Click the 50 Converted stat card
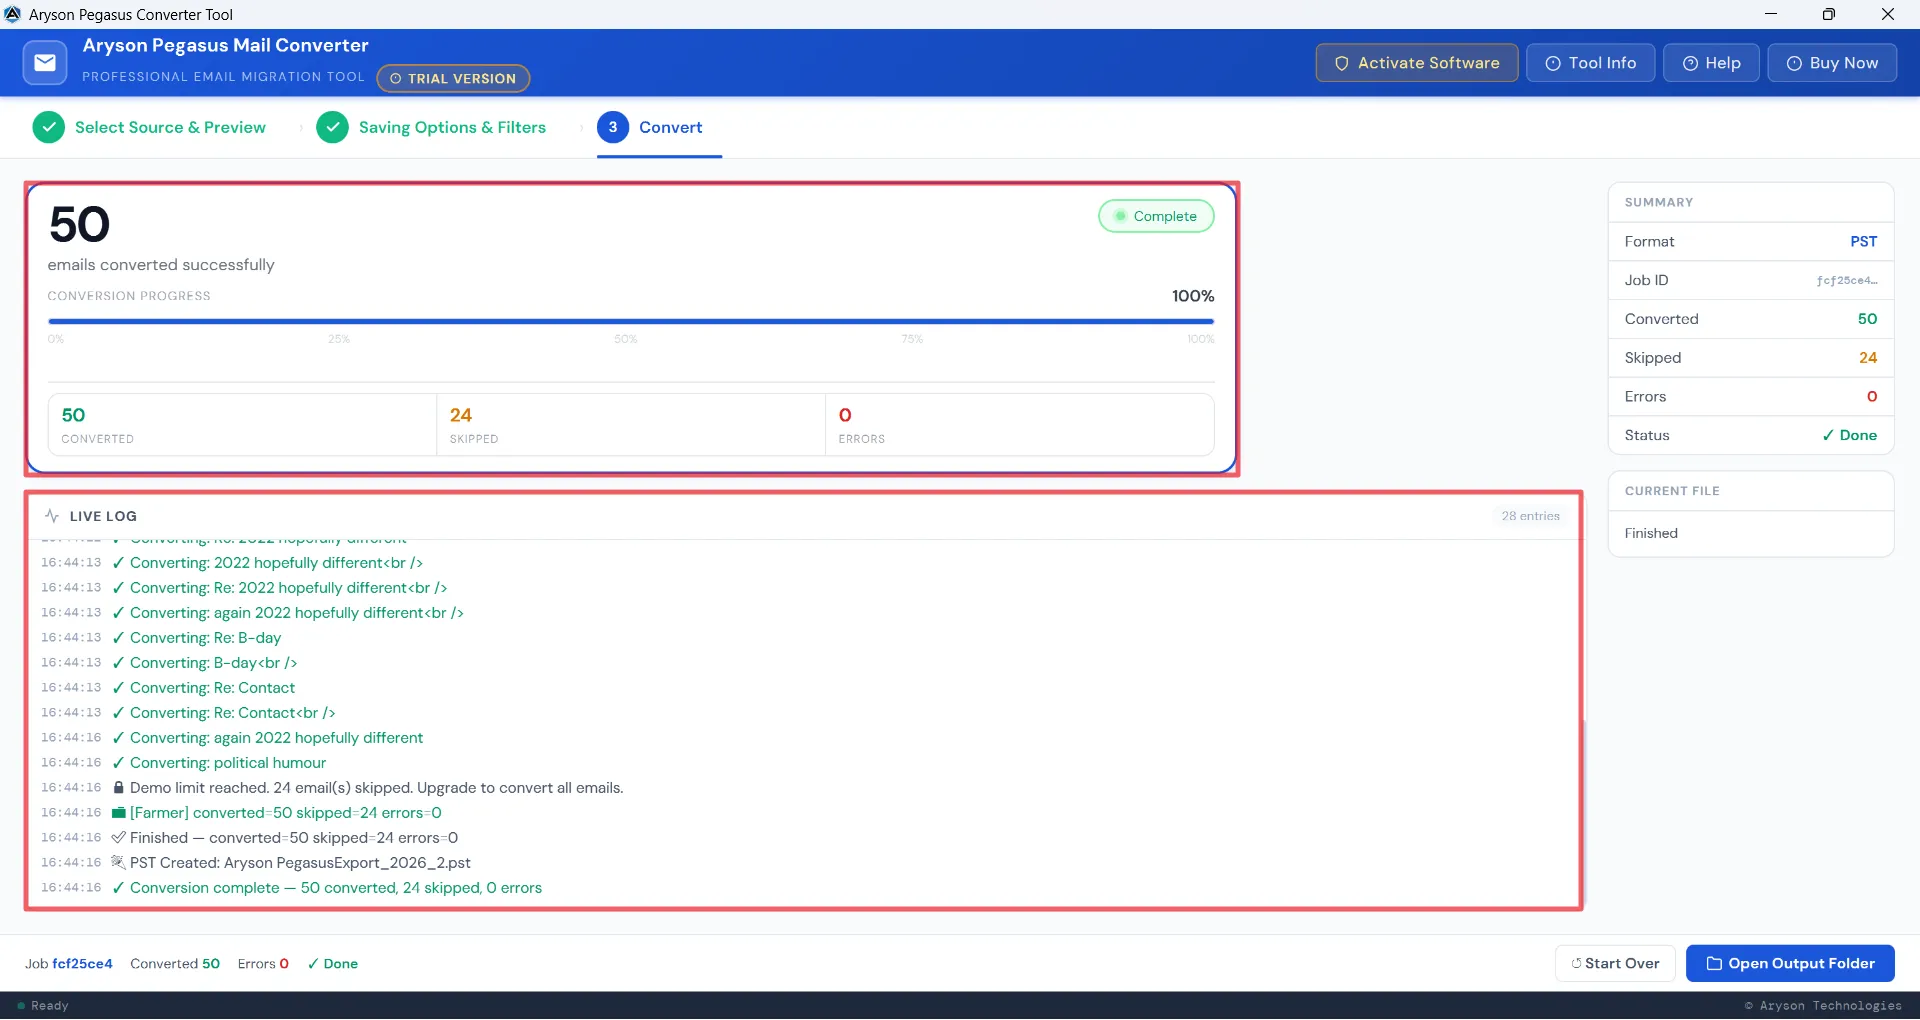This screenshot has width=1920, height=1020. (x=242, y=425)
